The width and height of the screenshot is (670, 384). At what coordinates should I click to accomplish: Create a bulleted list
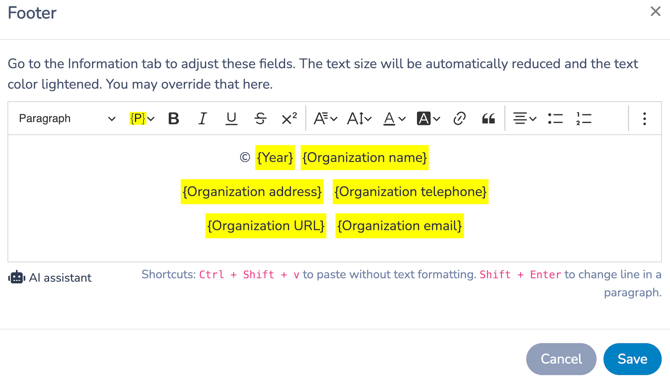pos(555,118)
